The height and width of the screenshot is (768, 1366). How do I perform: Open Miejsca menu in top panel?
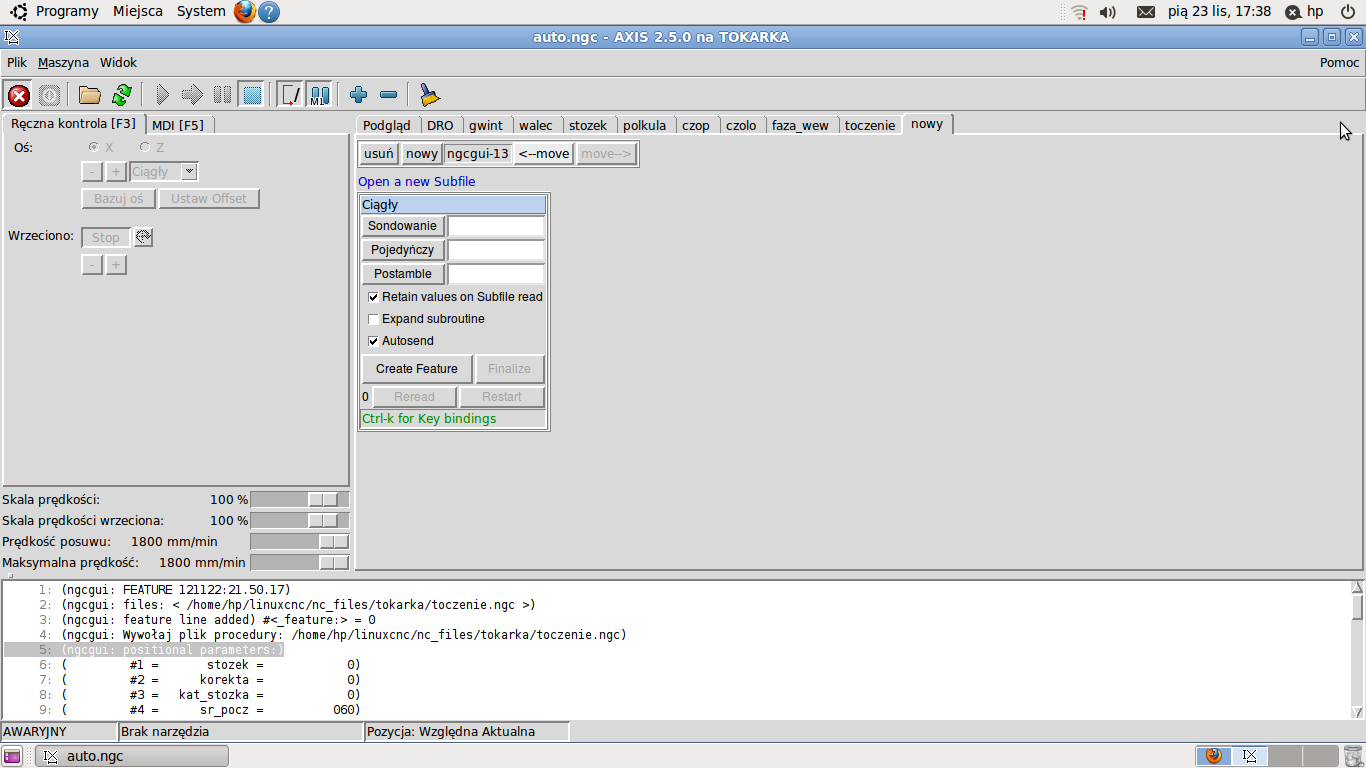(138, 11)
